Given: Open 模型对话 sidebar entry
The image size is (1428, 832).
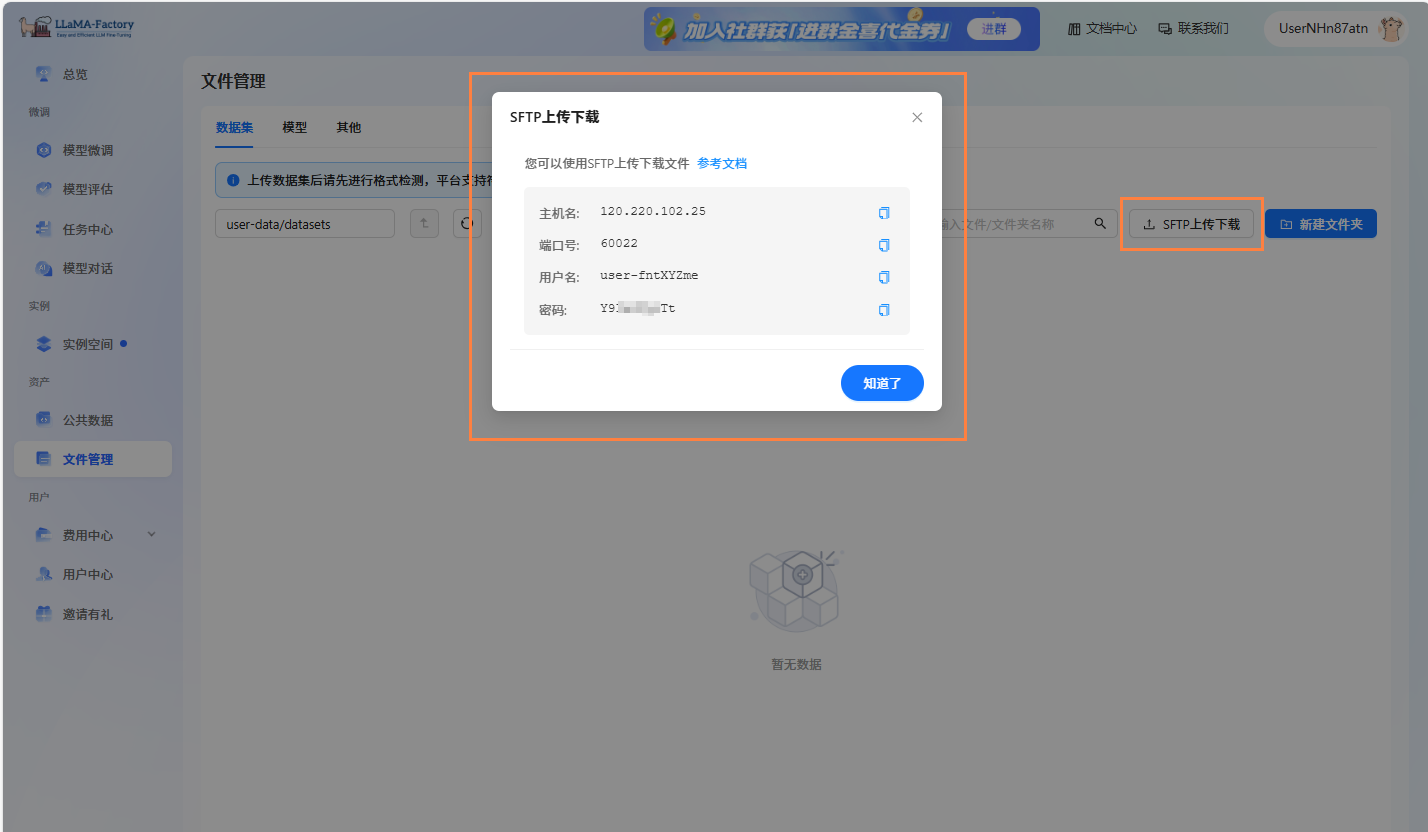Looking at the screenshot, I should pyautogui.click(x=88, y=268).
